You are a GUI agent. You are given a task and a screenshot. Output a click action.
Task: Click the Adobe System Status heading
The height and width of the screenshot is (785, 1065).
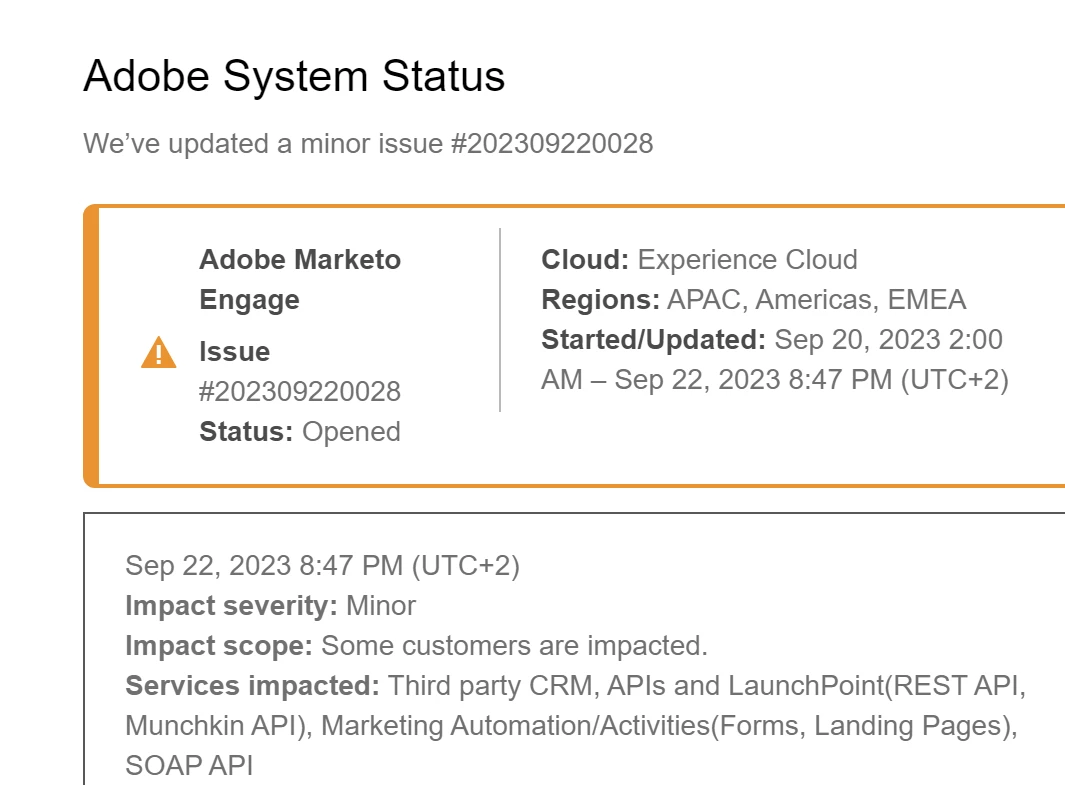pos(294,76)
